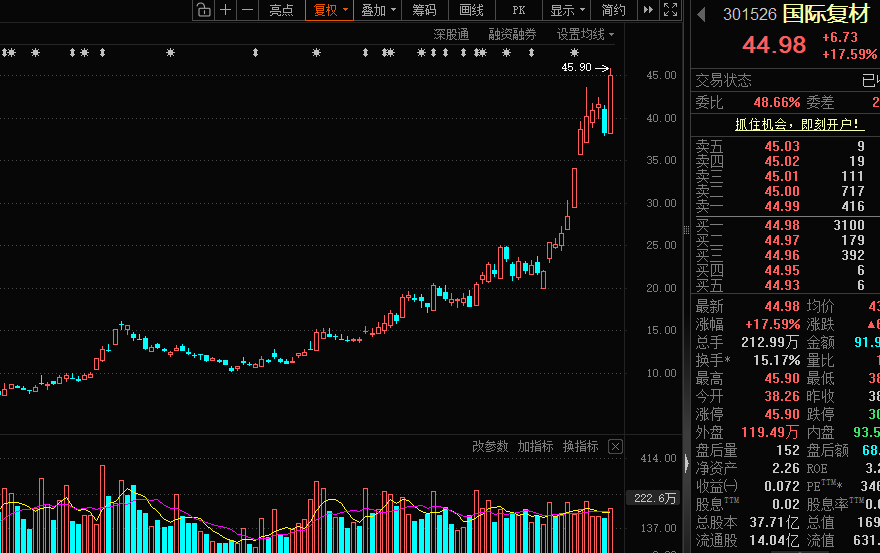
Task: Click the 流通股 value 14.04亿
Action: click(x=774, y=540)
